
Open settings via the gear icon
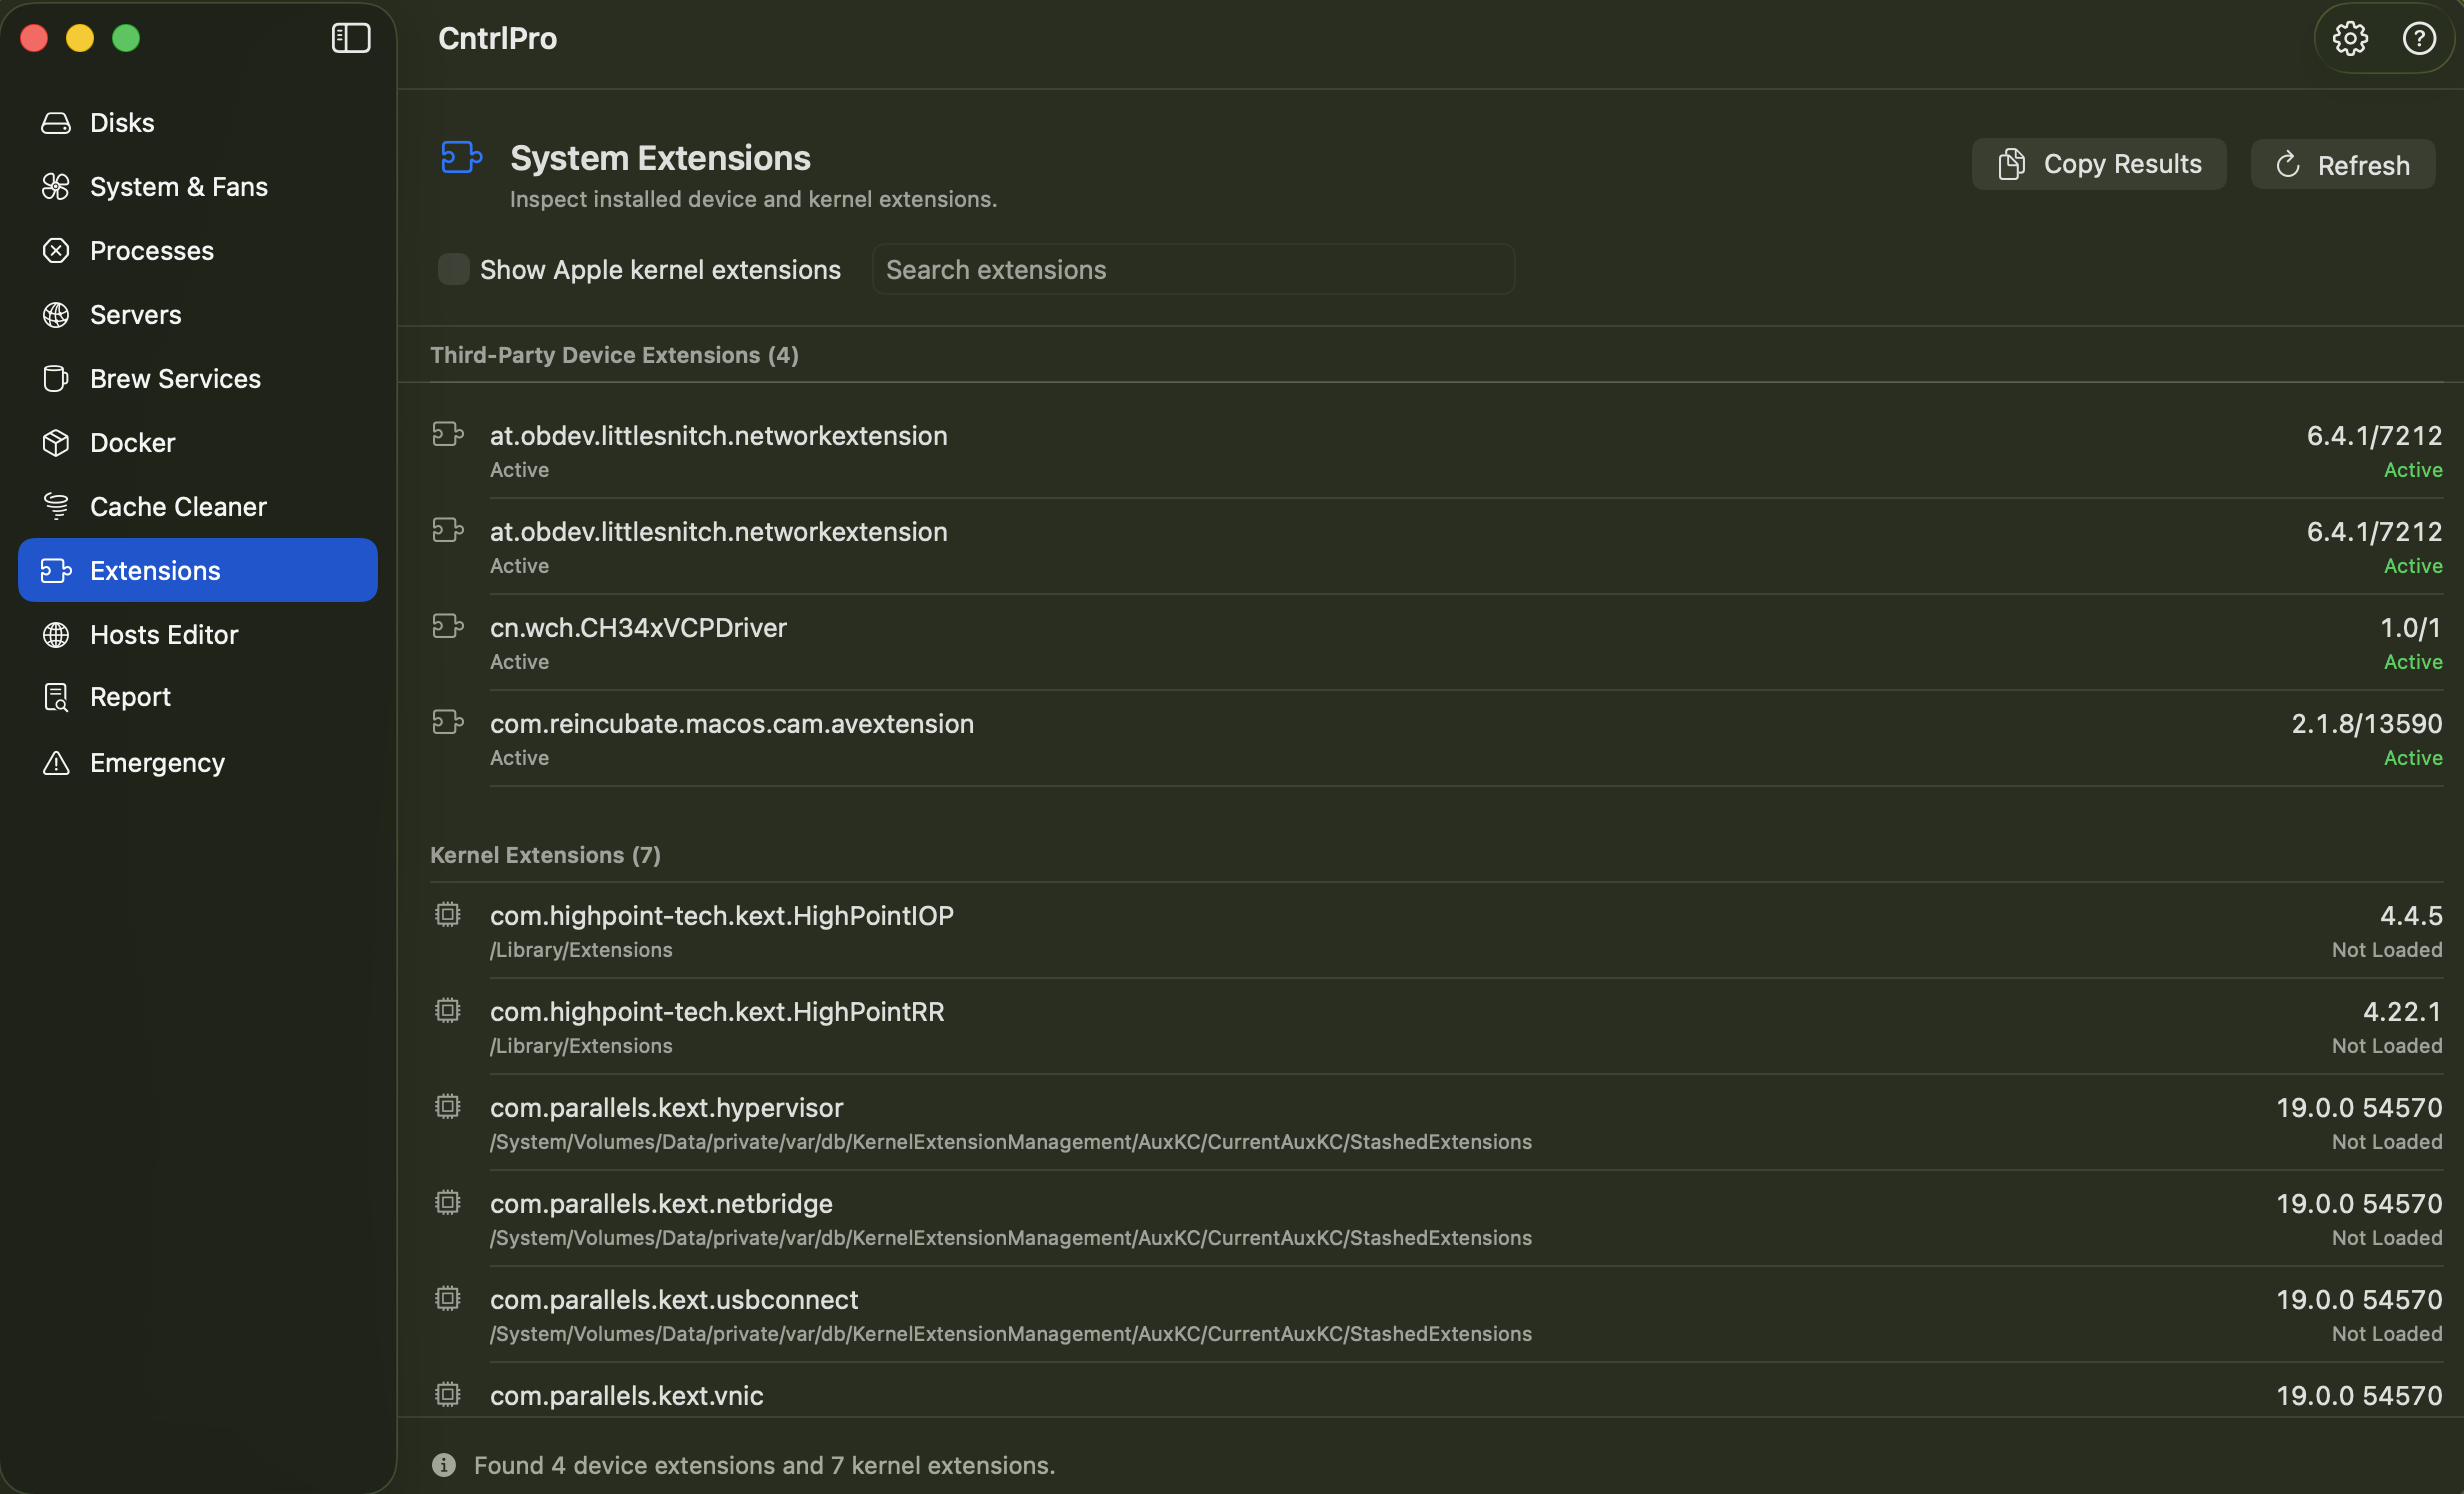coord(2350,38)
